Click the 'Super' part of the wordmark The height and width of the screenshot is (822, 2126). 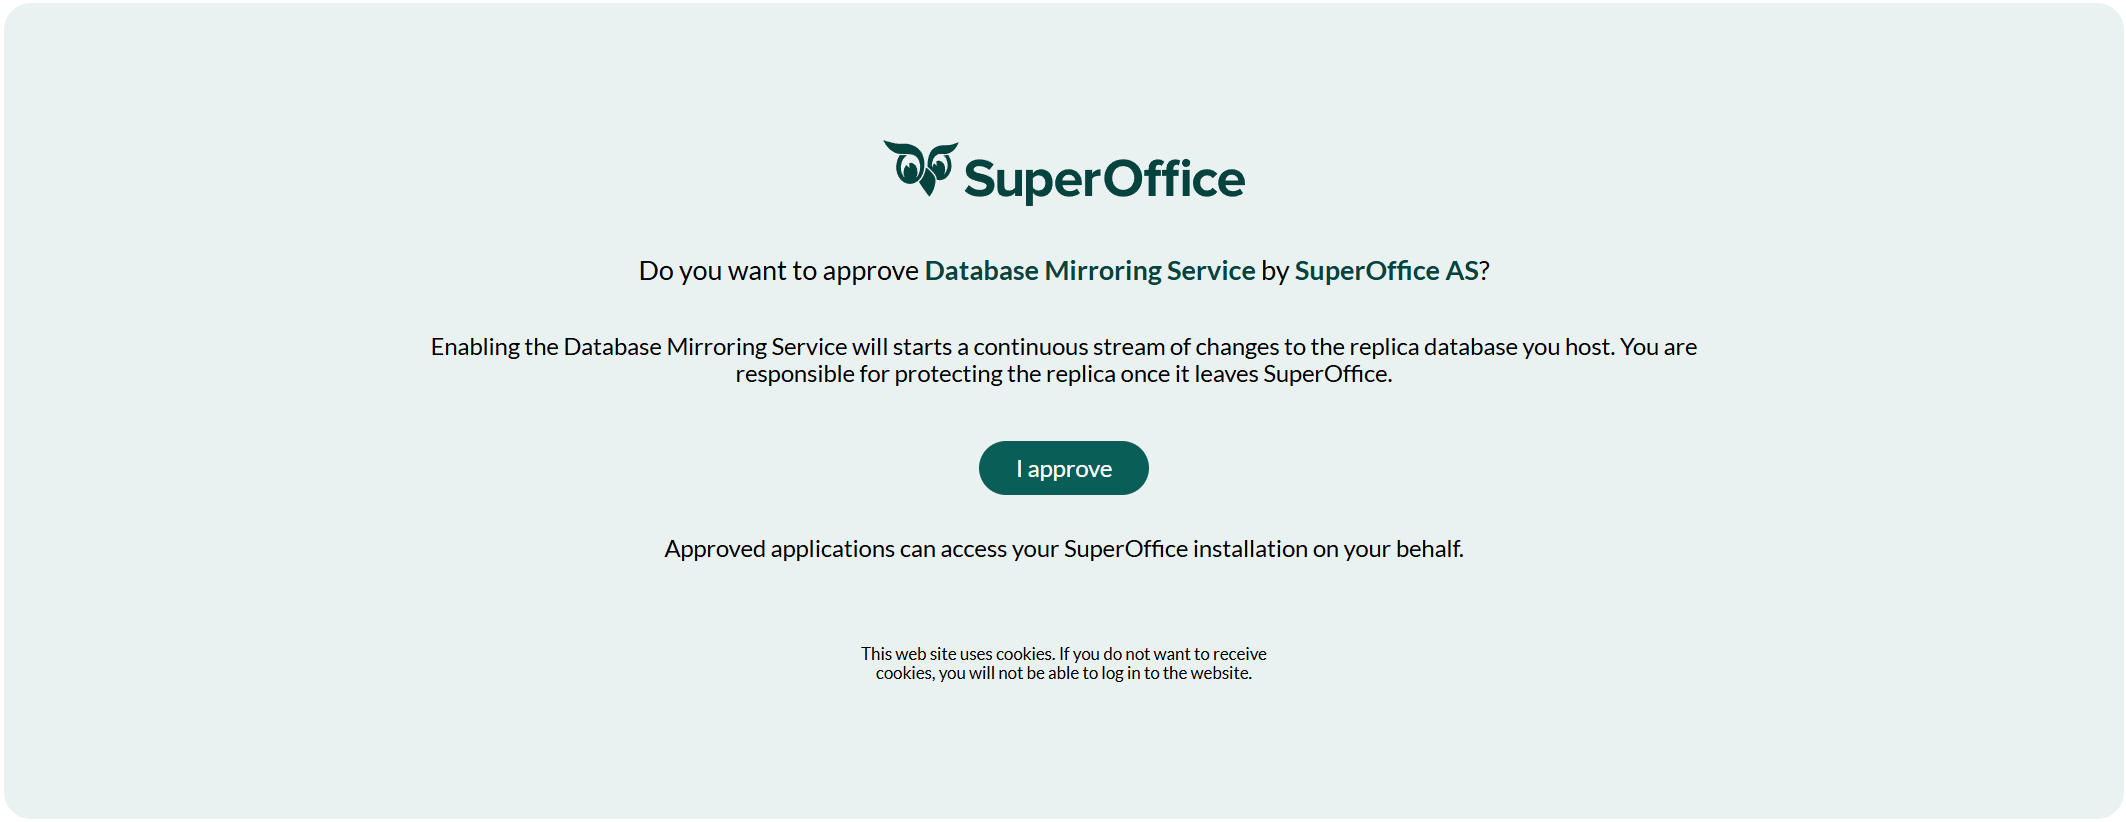(1032, 181)
